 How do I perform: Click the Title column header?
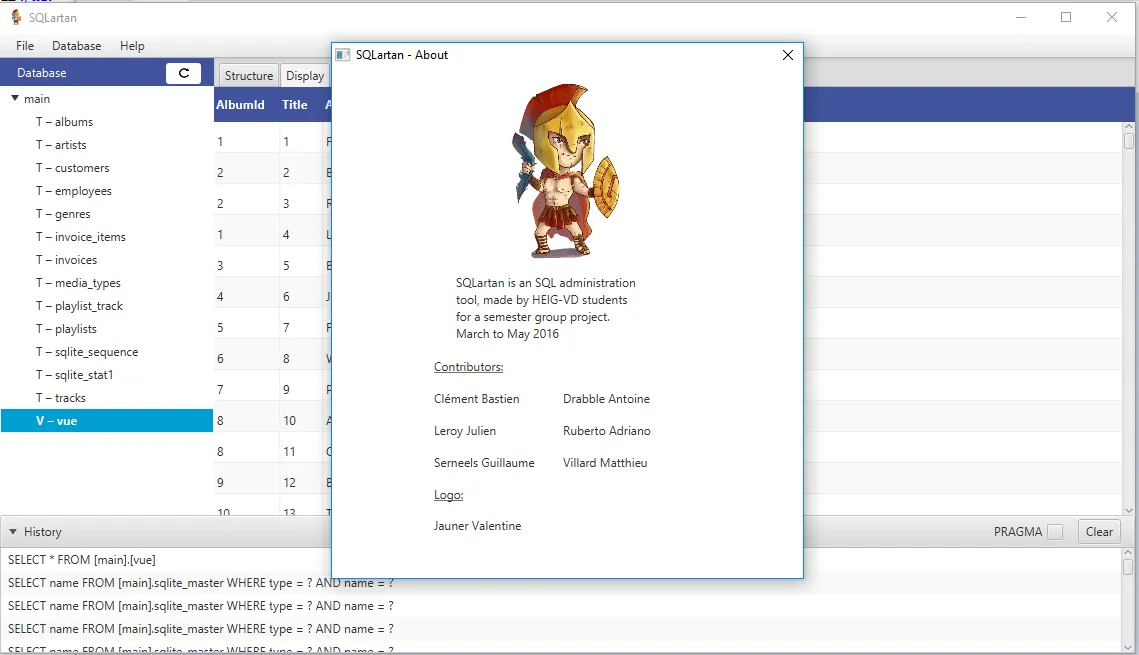295,105
